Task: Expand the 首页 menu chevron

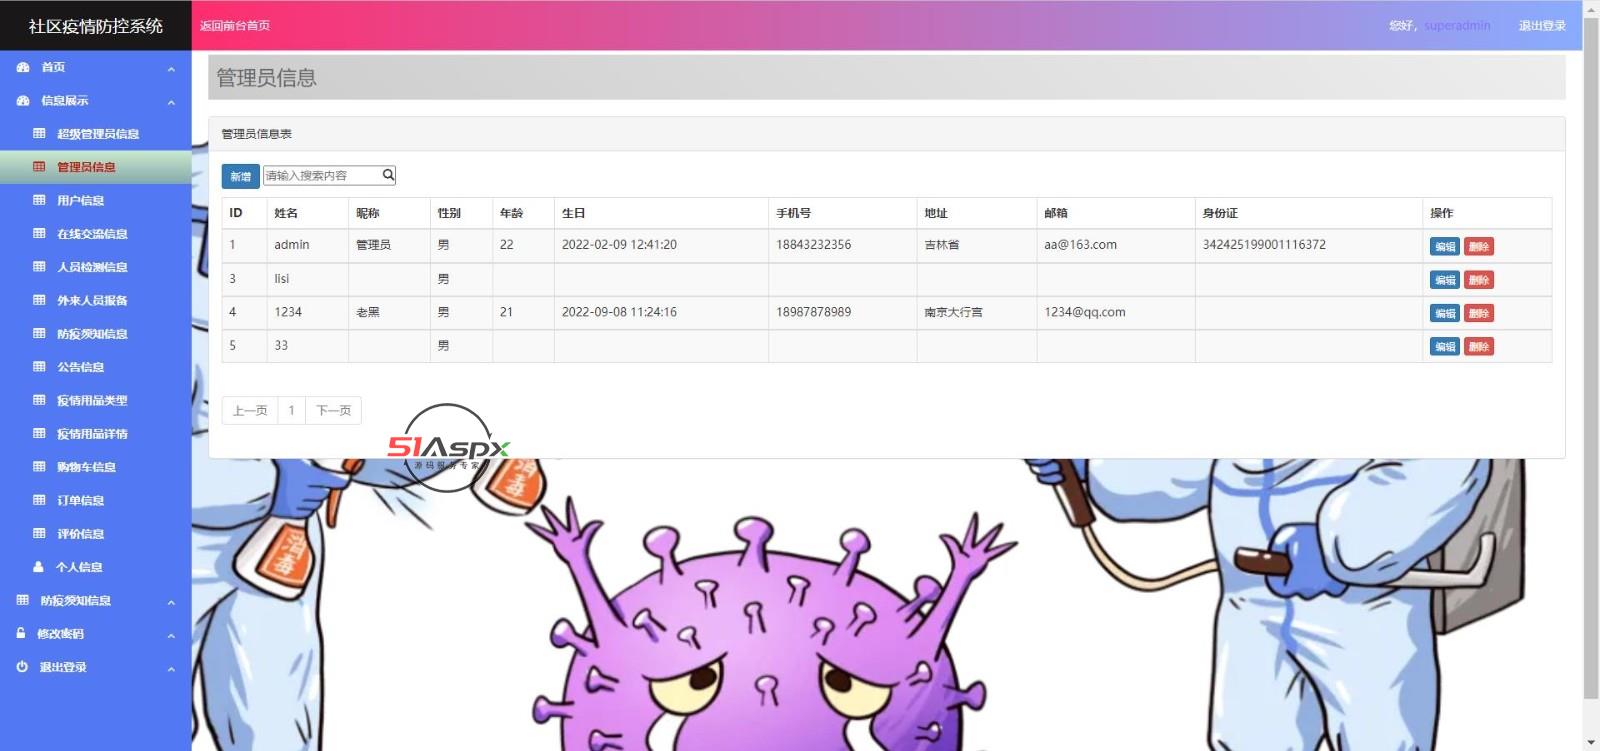Action: [x=171, y=68]
